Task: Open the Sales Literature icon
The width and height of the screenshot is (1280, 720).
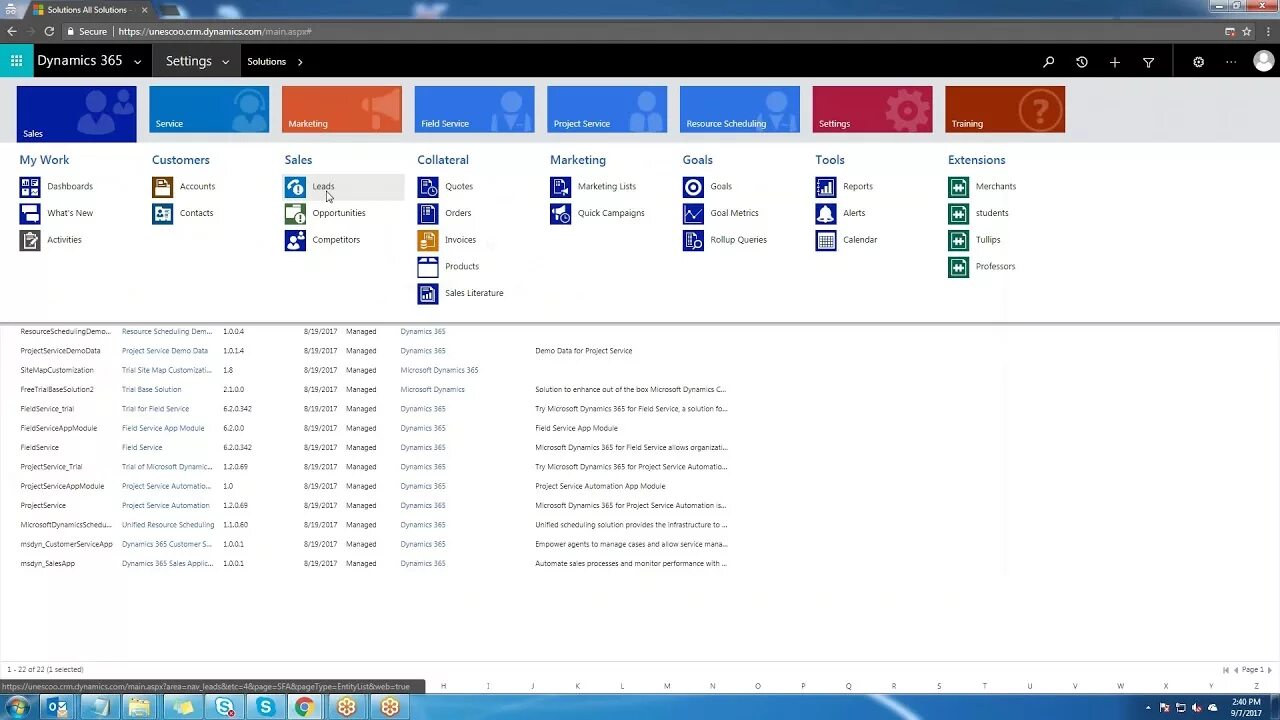Action: click(428, 293)
